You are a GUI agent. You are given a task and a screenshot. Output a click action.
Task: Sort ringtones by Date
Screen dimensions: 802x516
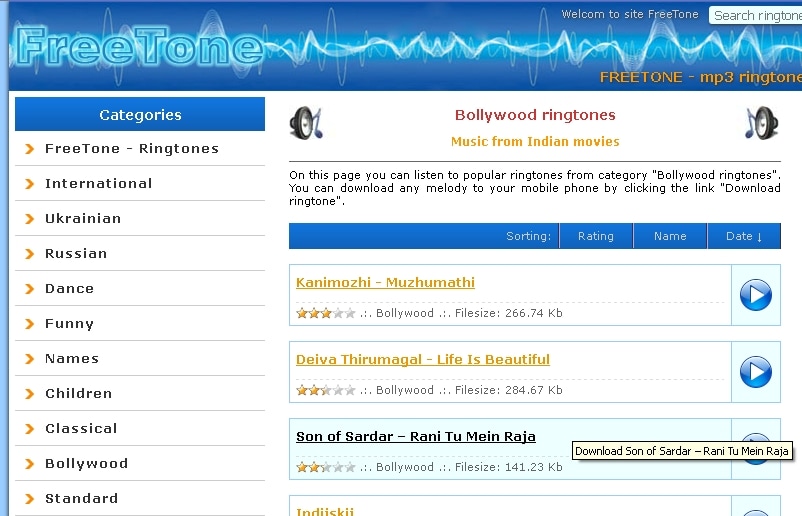pos(744,236)
